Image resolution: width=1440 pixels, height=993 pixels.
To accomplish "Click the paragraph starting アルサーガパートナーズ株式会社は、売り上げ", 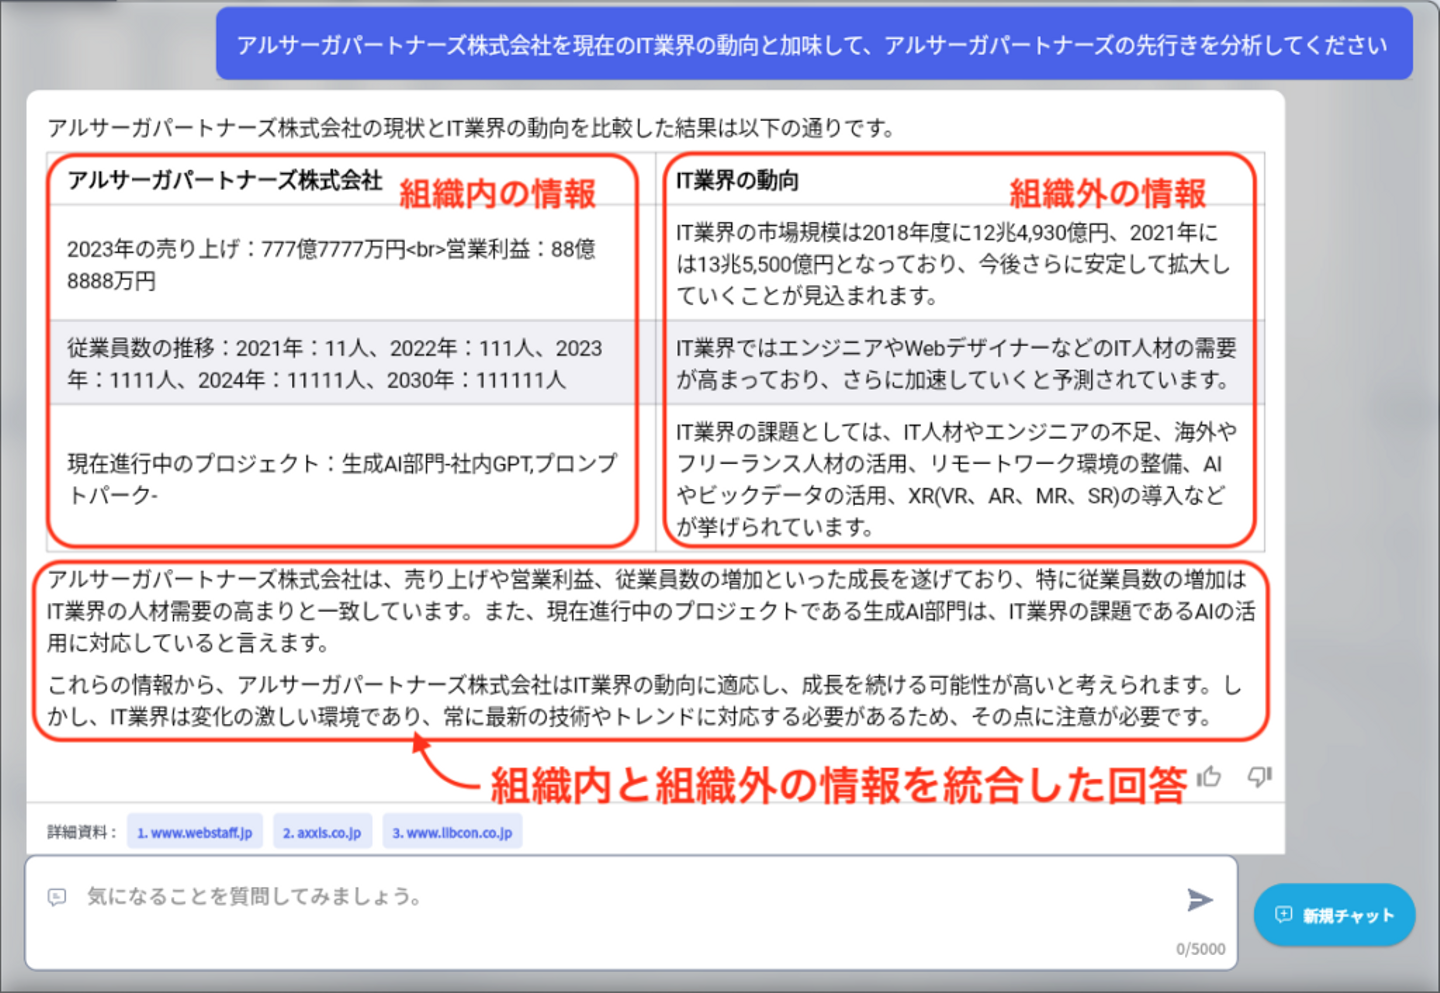I will point(651,611).
